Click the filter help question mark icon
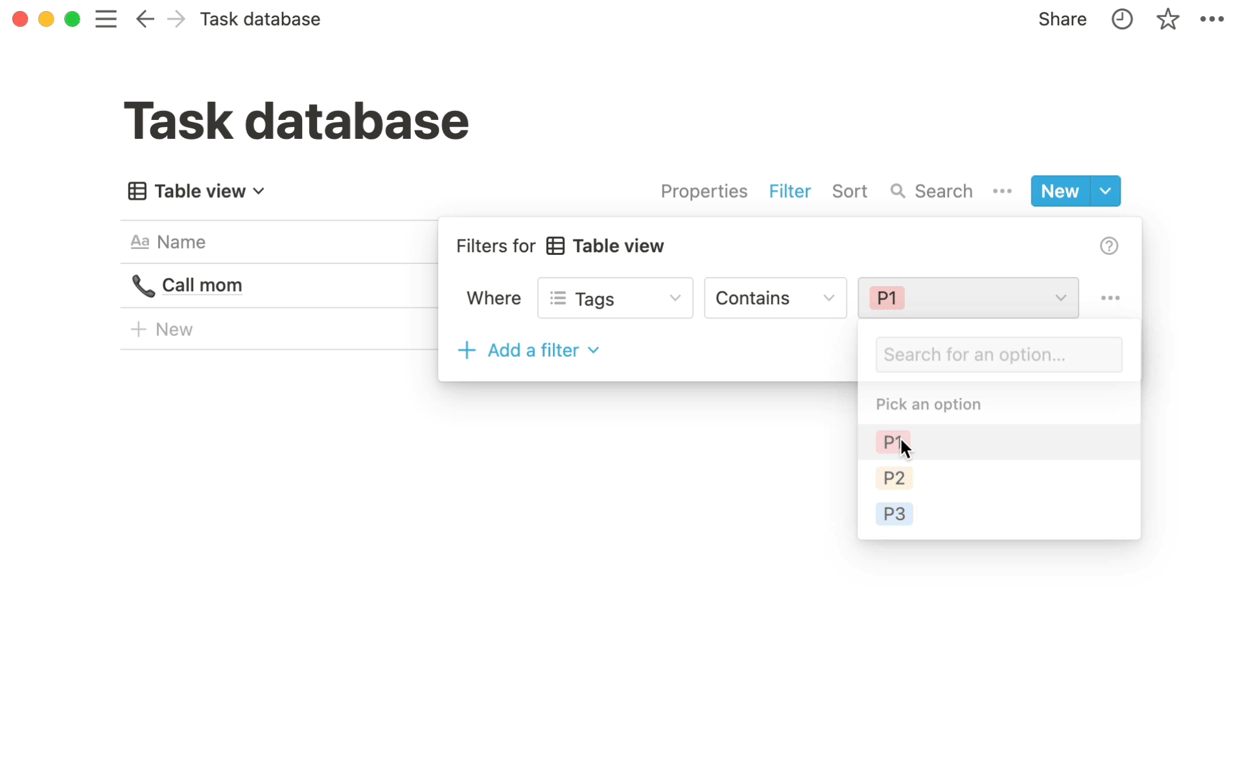Image resolution: width=1238 pixels, height=768 pixels. [1109, 246]
